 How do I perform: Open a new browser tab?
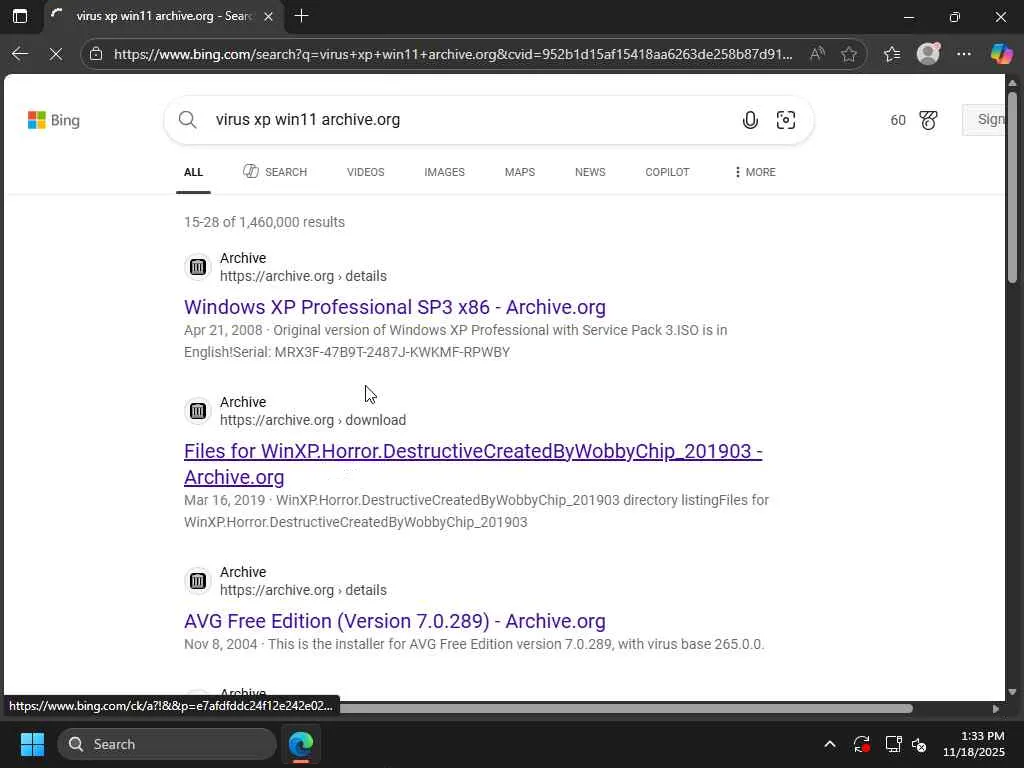coord(301,16)
